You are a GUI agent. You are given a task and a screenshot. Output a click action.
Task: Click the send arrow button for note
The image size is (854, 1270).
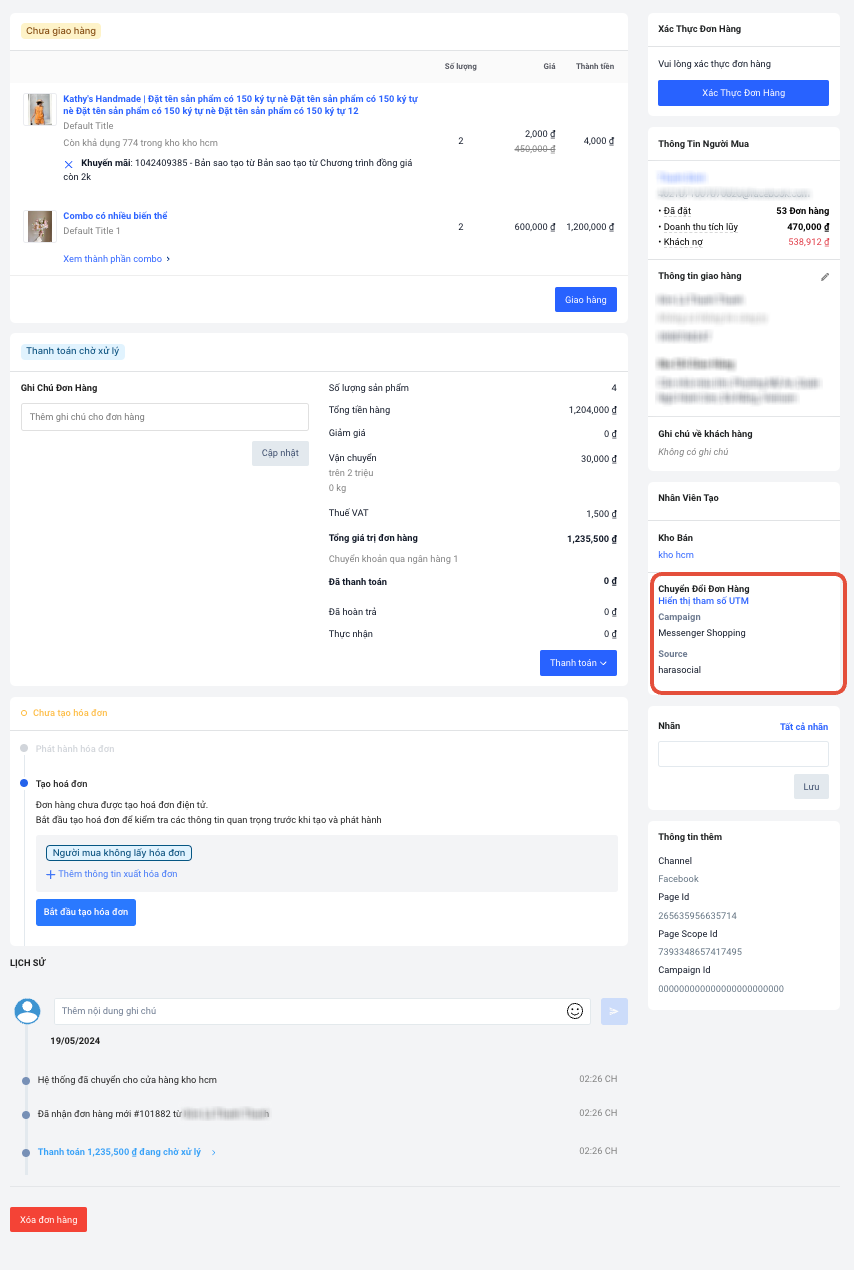(614, 1011)
